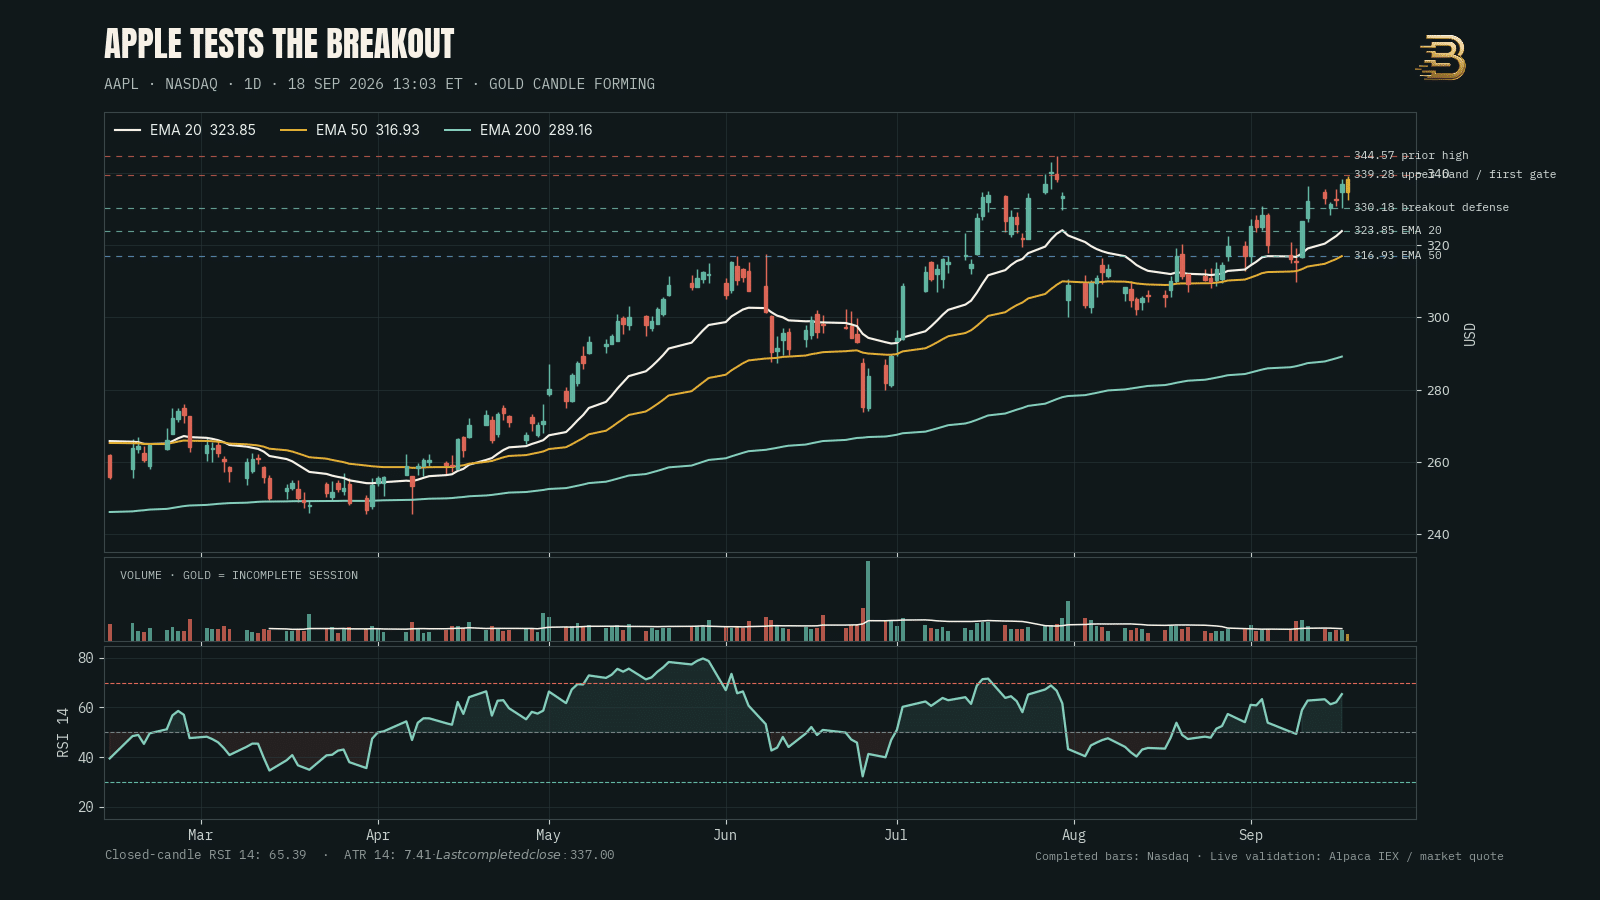Click the EMA 50 316.93 legend entry
The width and height of the screenshot is (1600, 900).
[350, 130]
